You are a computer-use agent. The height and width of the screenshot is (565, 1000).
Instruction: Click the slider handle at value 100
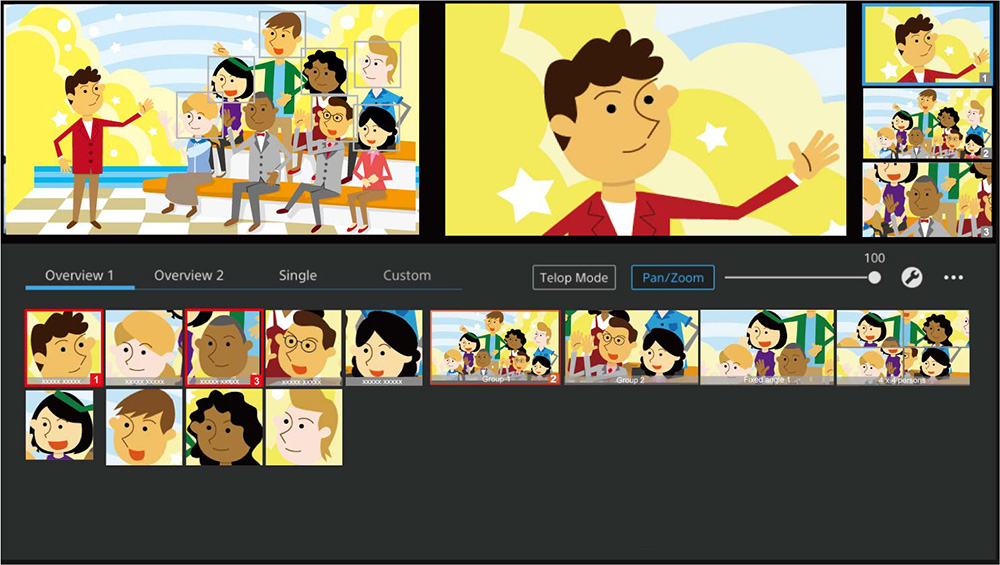click(x=875, y=278)
